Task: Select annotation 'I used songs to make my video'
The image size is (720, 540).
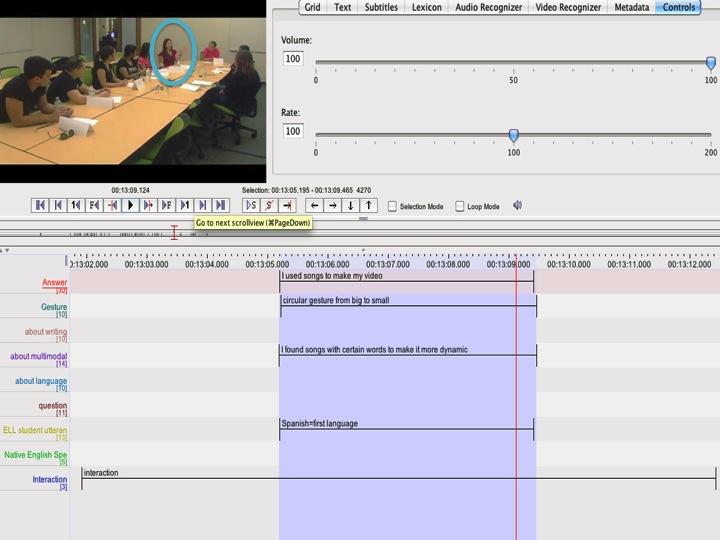Action: coord(406,281)
